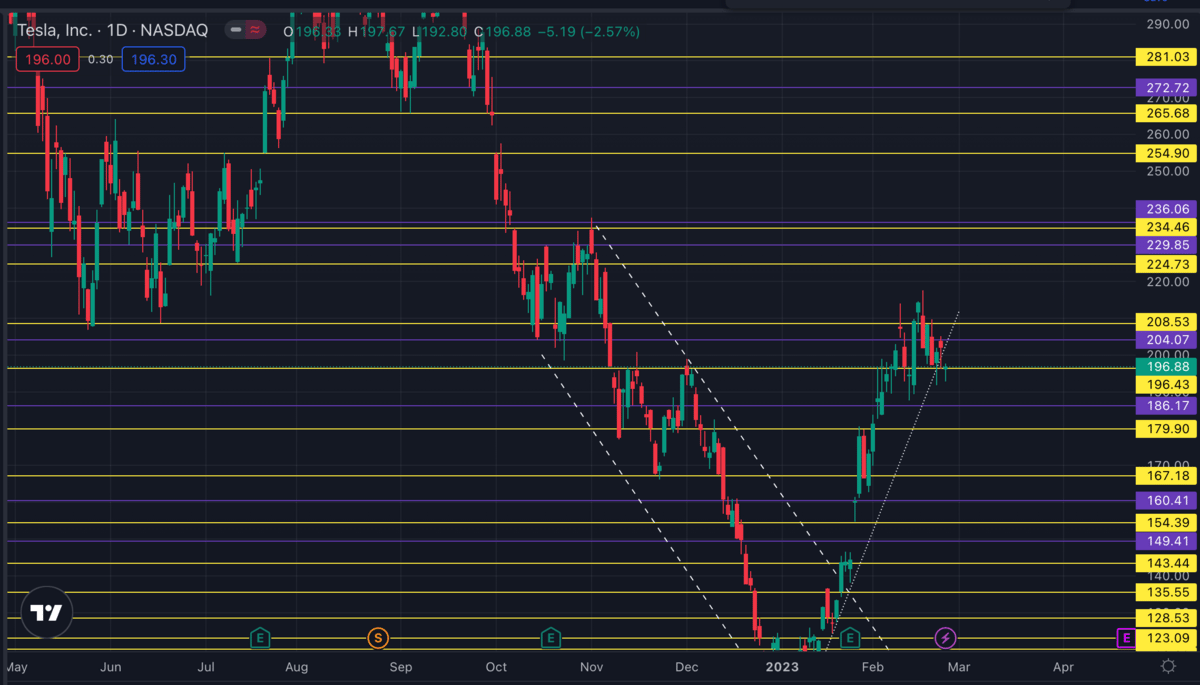
Task: Click the change value −5.19 (−2.57%)
Action: [589, 32]
